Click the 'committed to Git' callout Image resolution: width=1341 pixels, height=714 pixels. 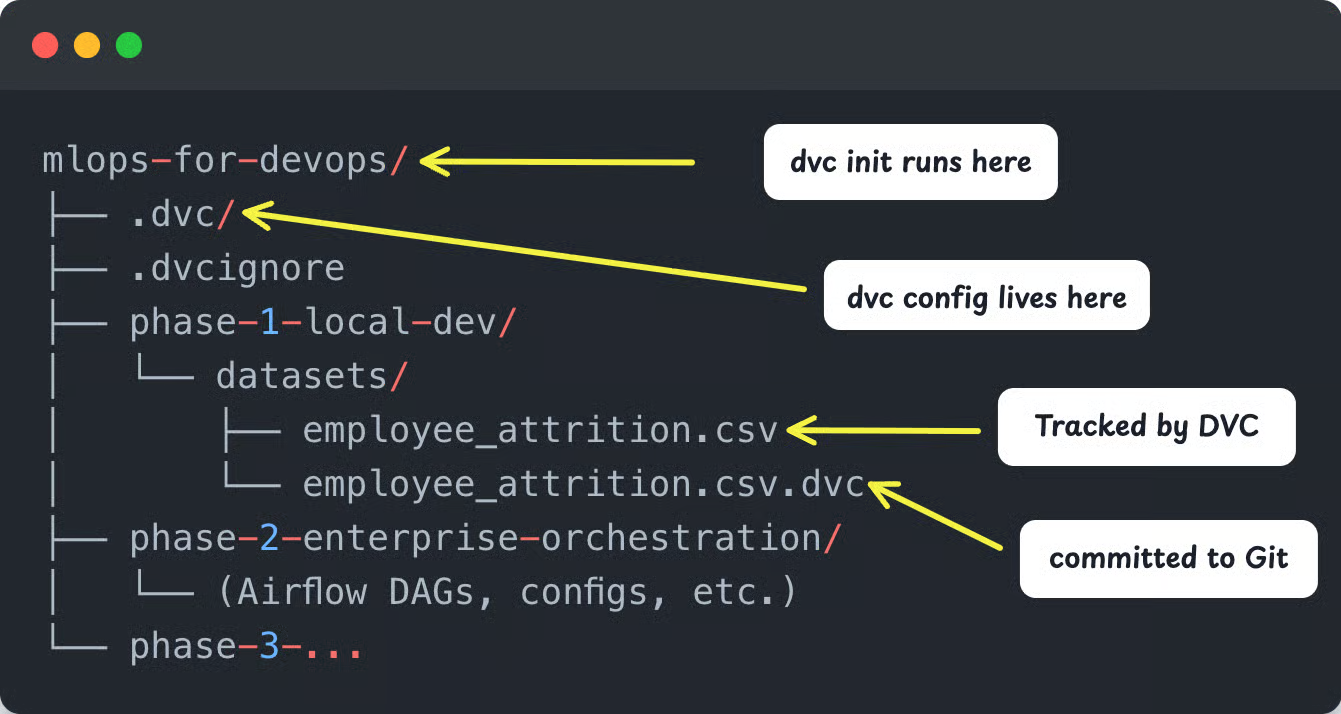1167,559
